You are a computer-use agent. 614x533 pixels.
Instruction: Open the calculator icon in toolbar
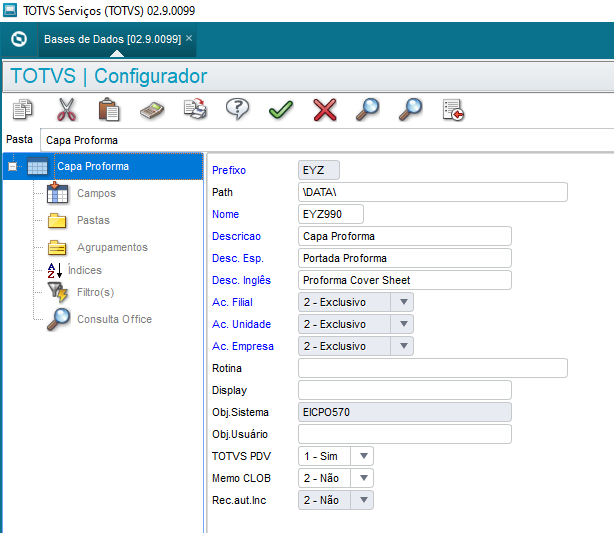[152, 110]
